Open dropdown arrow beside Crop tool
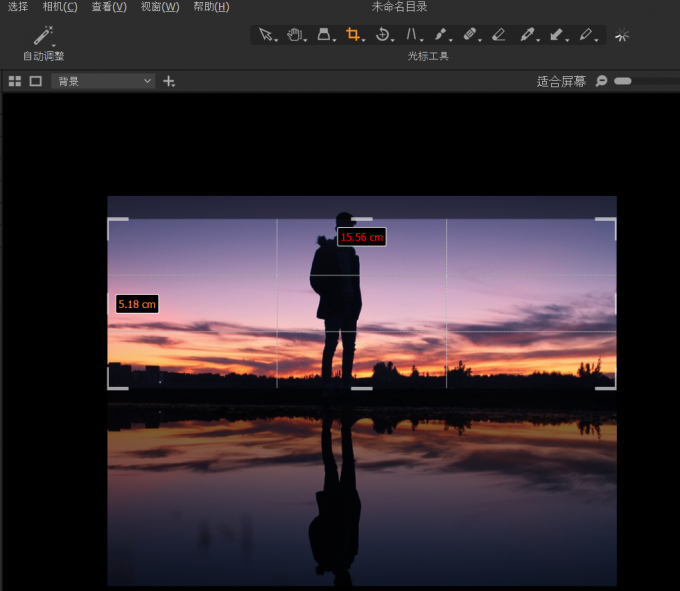The width and height of the screenshot is (680, 591). [x=363, y=40]
